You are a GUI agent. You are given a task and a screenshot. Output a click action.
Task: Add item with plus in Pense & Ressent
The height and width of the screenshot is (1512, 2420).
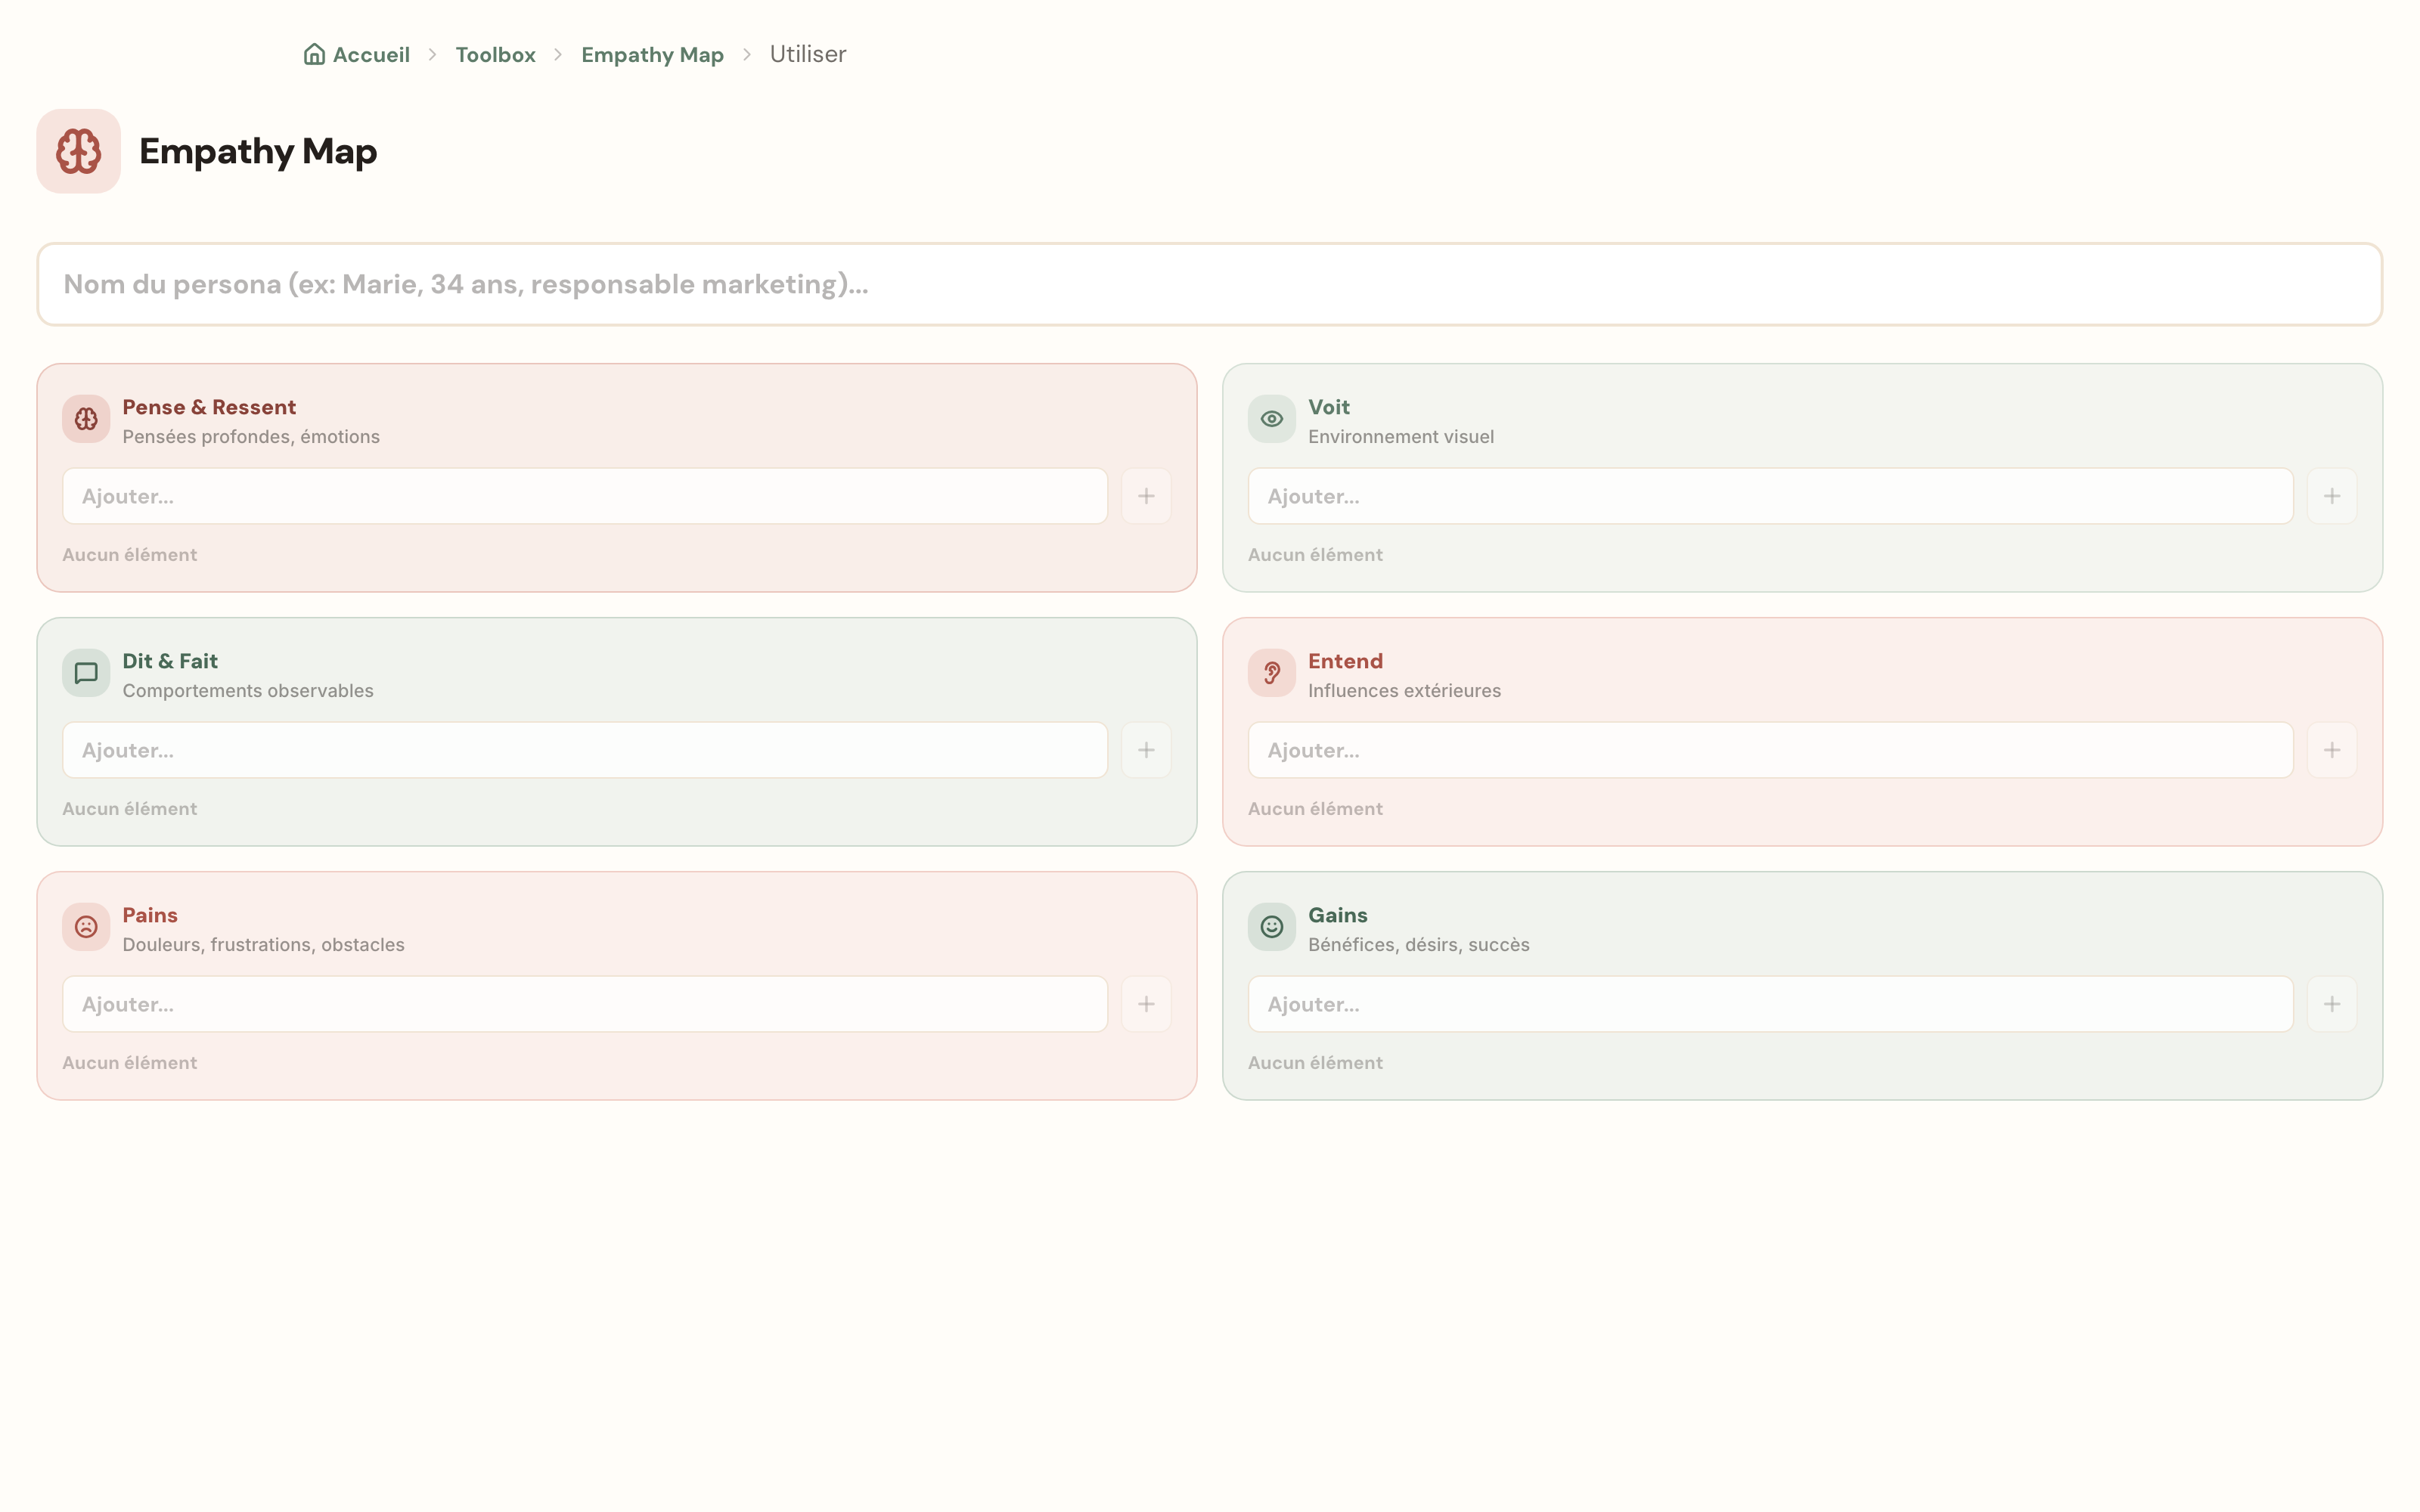coord(1146,496)
